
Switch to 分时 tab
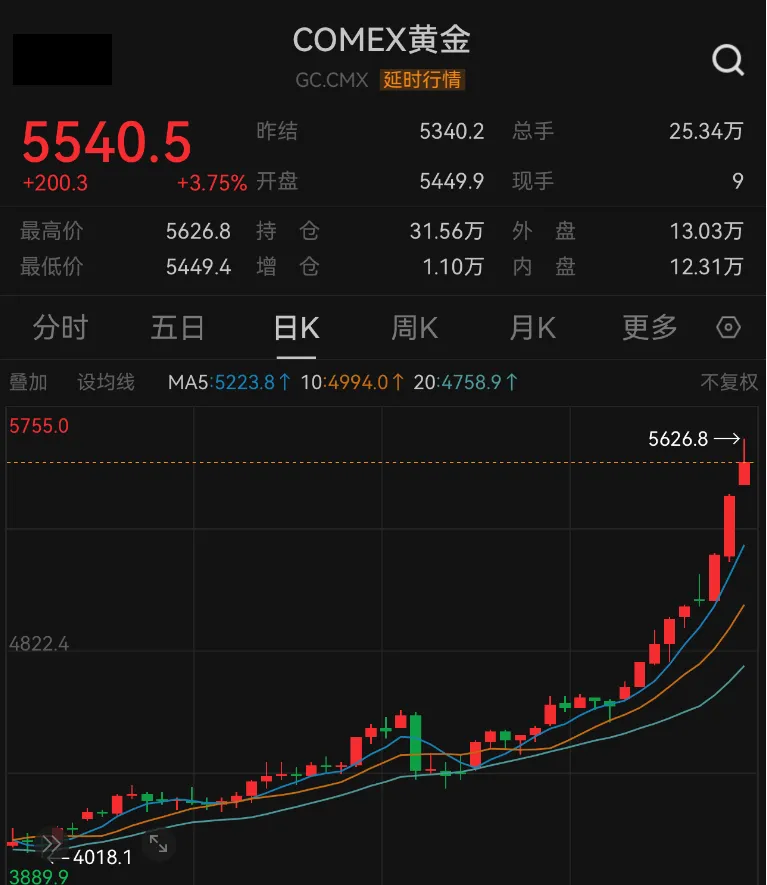60,328
